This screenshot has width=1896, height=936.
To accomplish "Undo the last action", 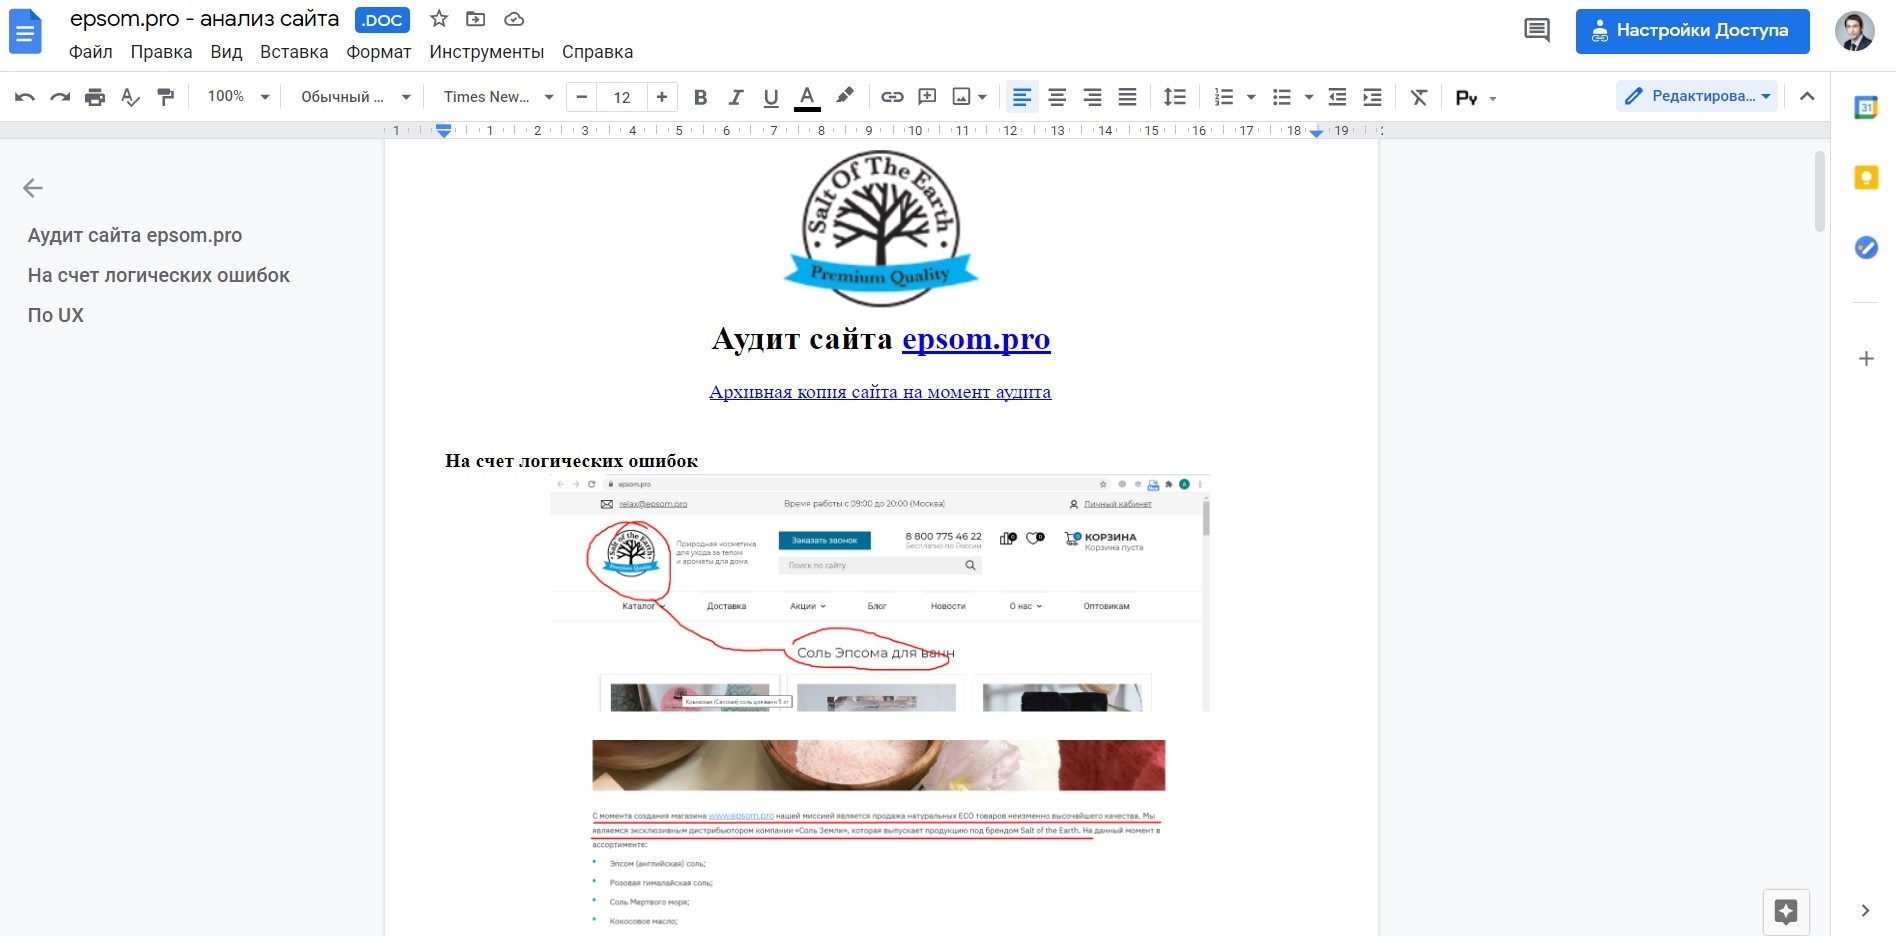I will click(25, 97).
